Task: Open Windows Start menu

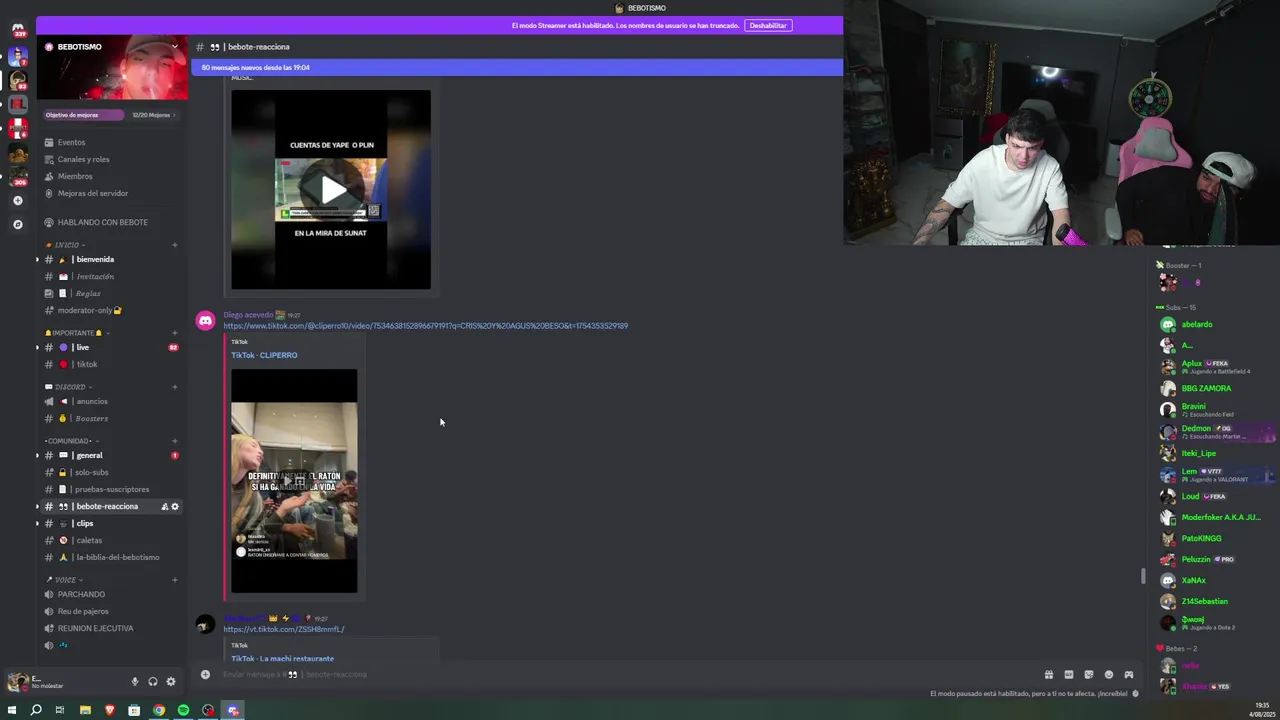Action: click(x=12, y=710)
